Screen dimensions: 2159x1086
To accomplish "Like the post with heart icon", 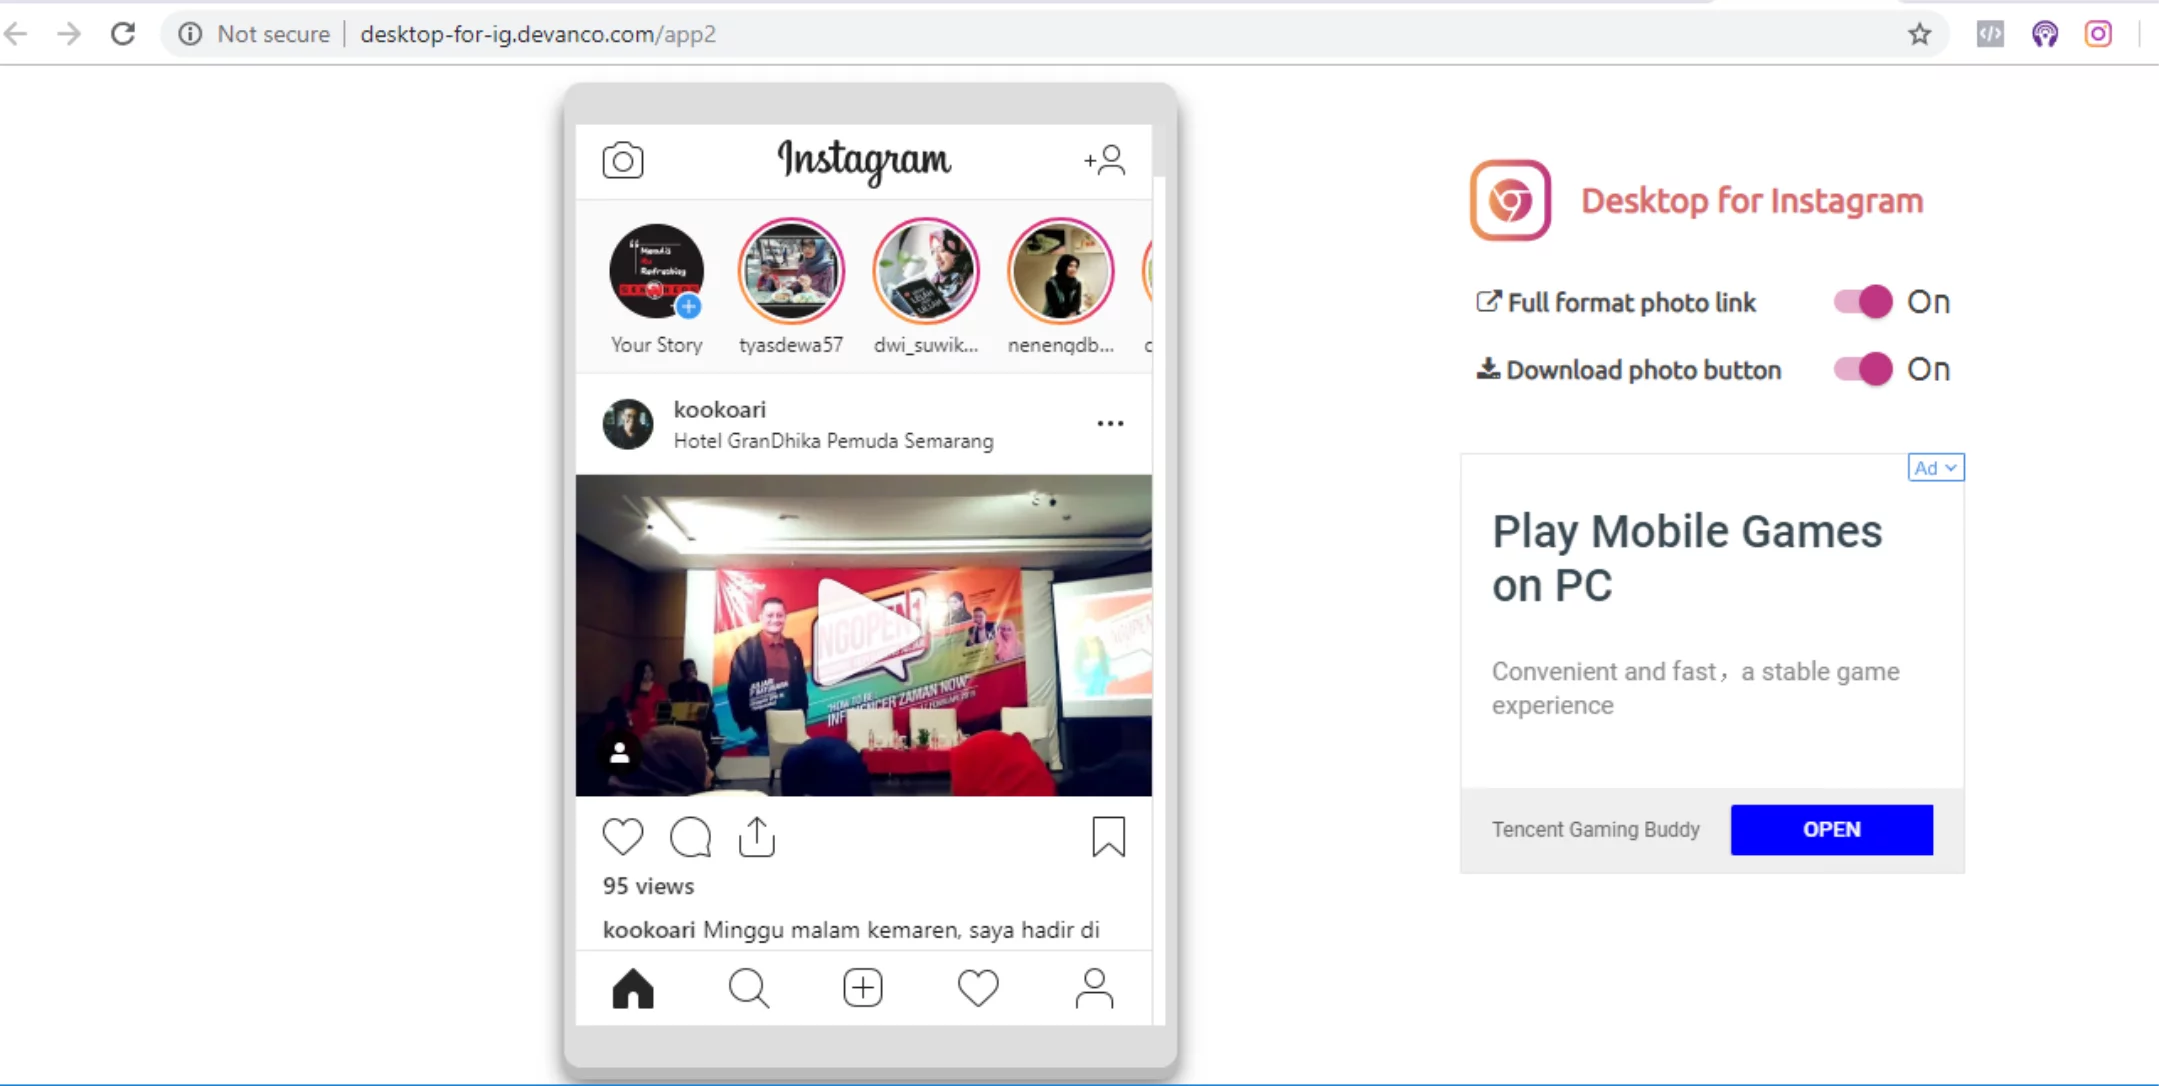I will click(622, 837).
